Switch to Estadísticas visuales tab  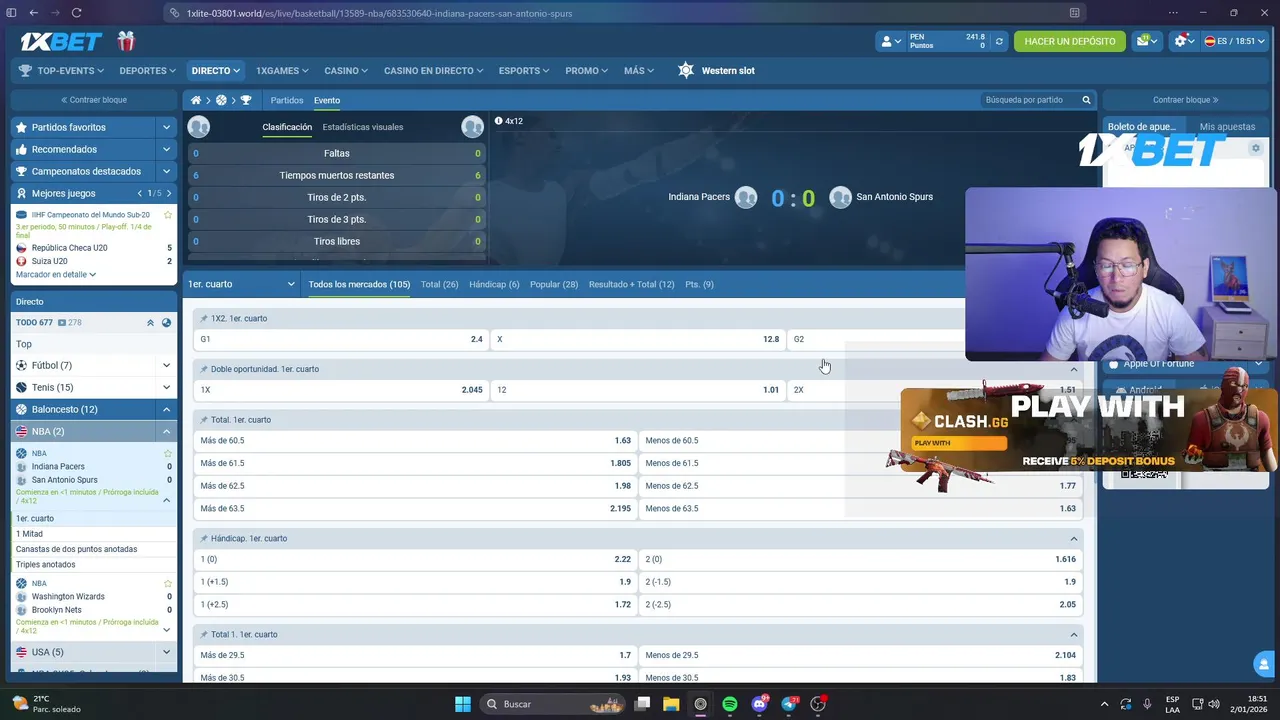click(x=363, y=127)
